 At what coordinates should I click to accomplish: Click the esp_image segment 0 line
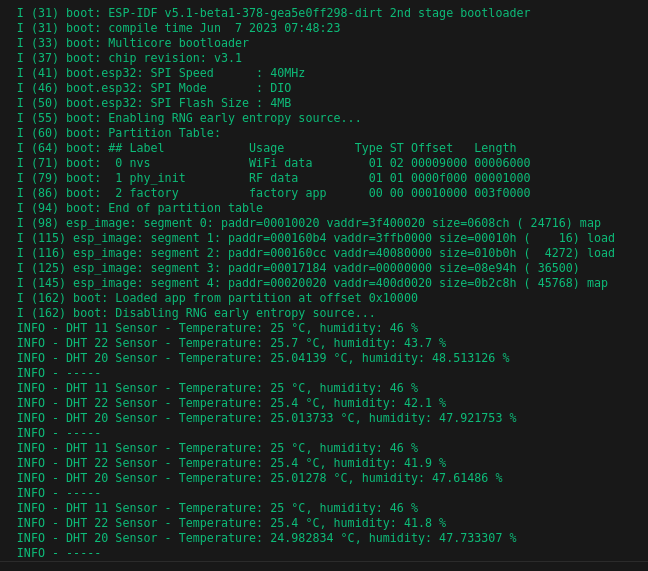[309, 223]
